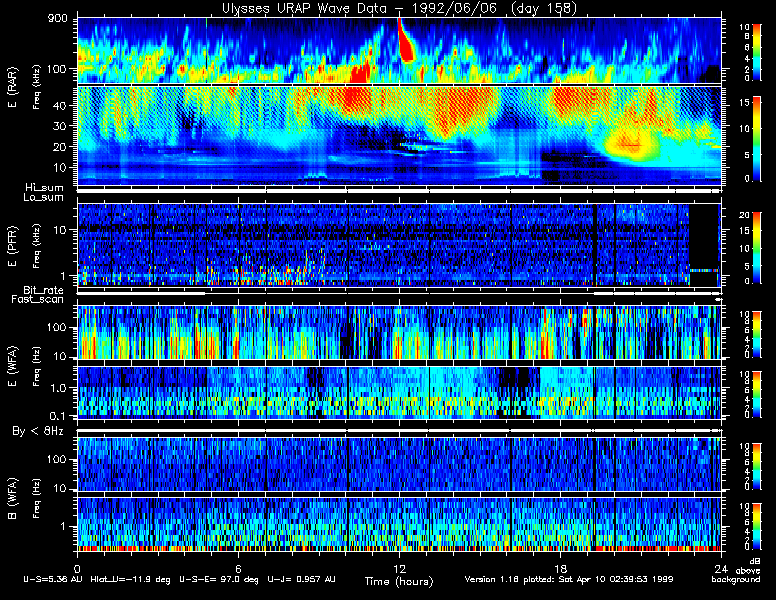Image resolution: width=776 pixels, height=600 pixels.
Task: Click the 'Hlat_U=-11.9 deg' footer text
Action: [131, 579]
